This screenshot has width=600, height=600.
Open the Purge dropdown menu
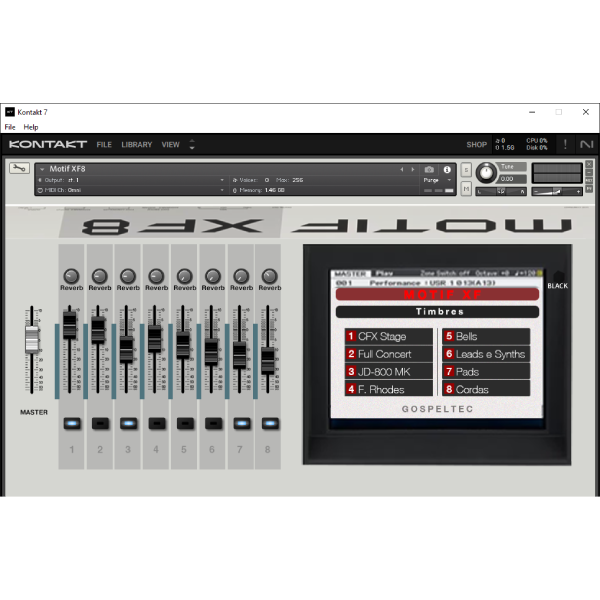pos(438,180)
